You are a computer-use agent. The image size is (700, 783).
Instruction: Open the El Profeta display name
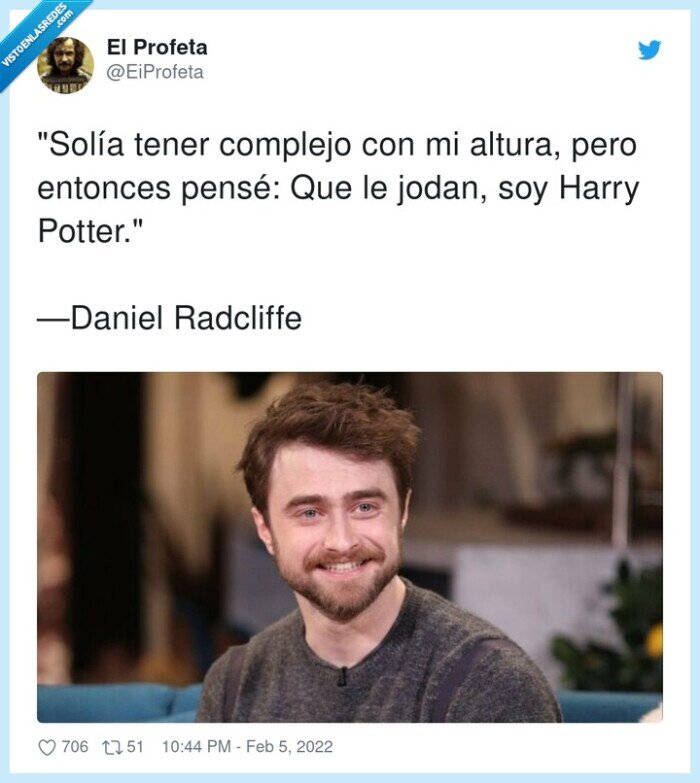click(x=157, y=47)
